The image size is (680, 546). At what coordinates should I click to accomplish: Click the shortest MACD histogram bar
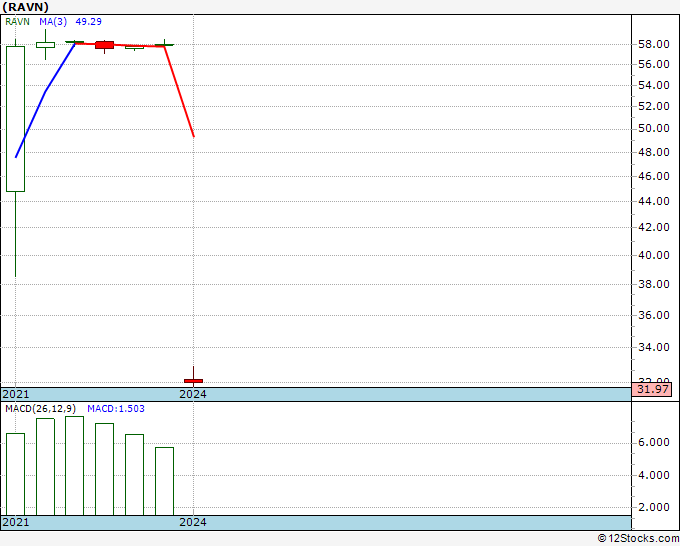click(x=164, y=481)
